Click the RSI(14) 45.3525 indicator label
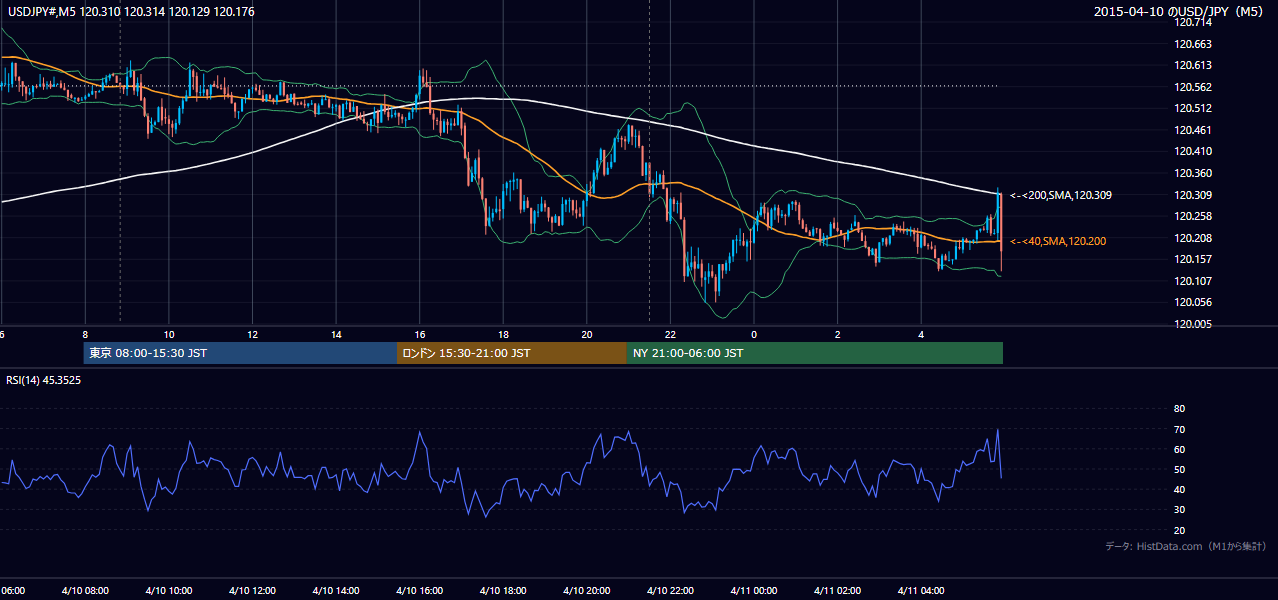Screen dimensions: 1278x600 [x=43, y=380]
